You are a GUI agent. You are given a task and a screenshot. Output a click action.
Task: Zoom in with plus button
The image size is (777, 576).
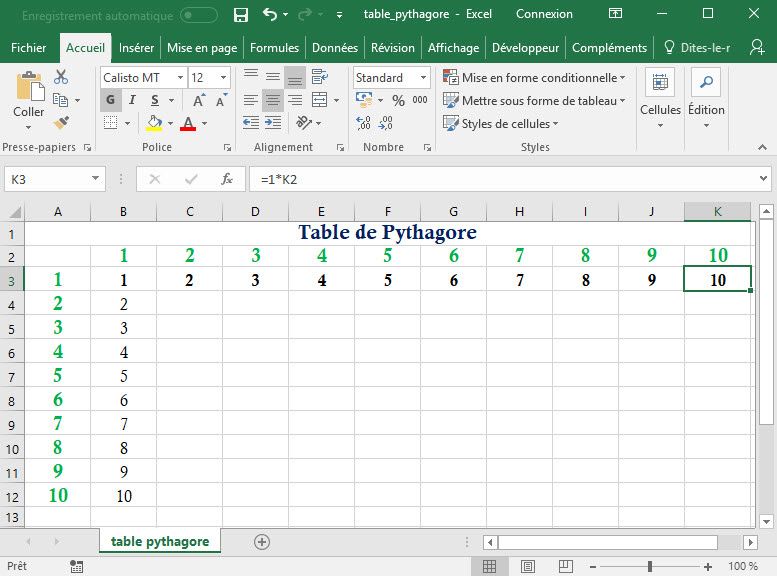coord(708,566)
